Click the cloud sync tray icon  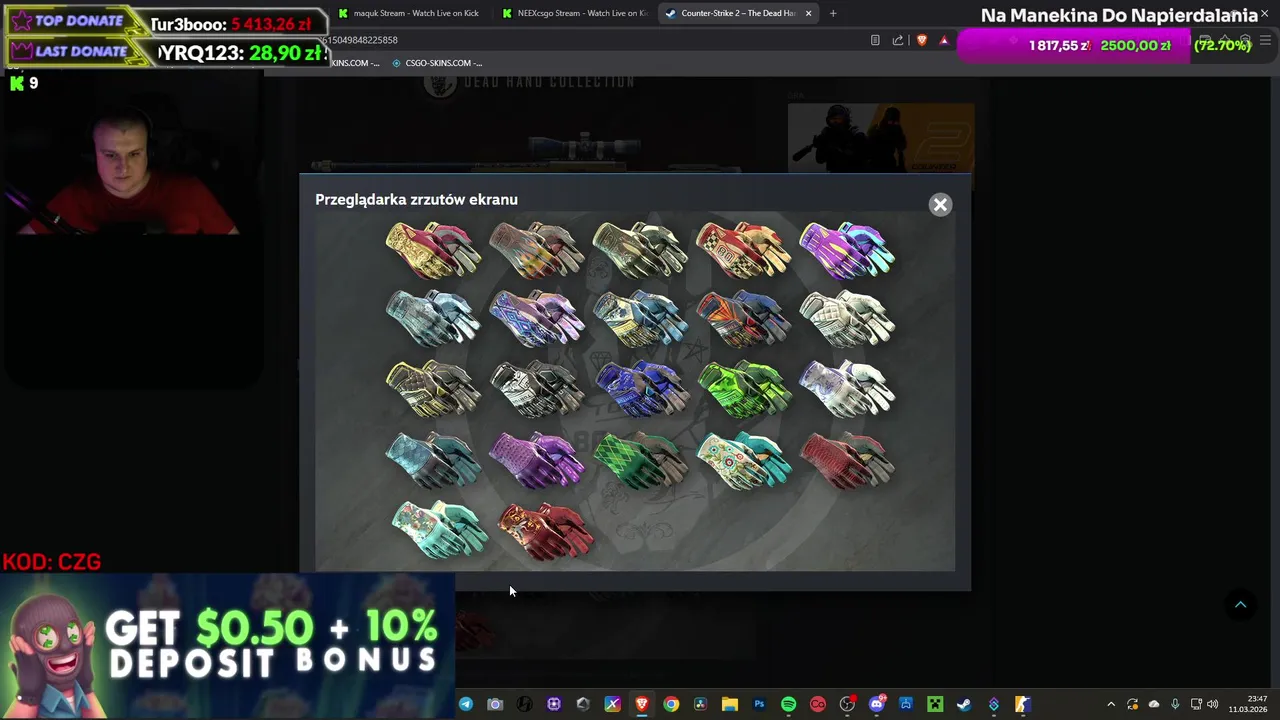pos(1154,705)
